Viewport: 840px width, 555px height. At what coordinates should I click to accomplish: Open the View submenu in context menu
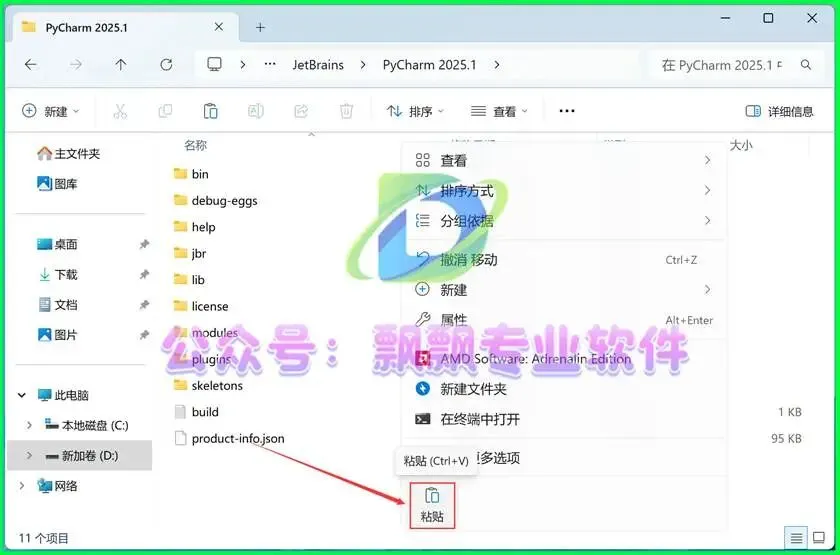[564, 160]
